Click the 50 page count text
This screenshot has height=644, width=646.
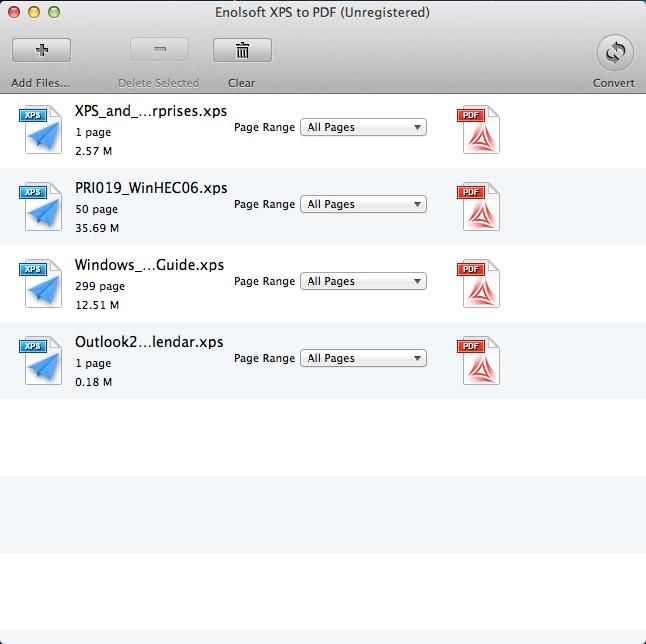point(96,209)
